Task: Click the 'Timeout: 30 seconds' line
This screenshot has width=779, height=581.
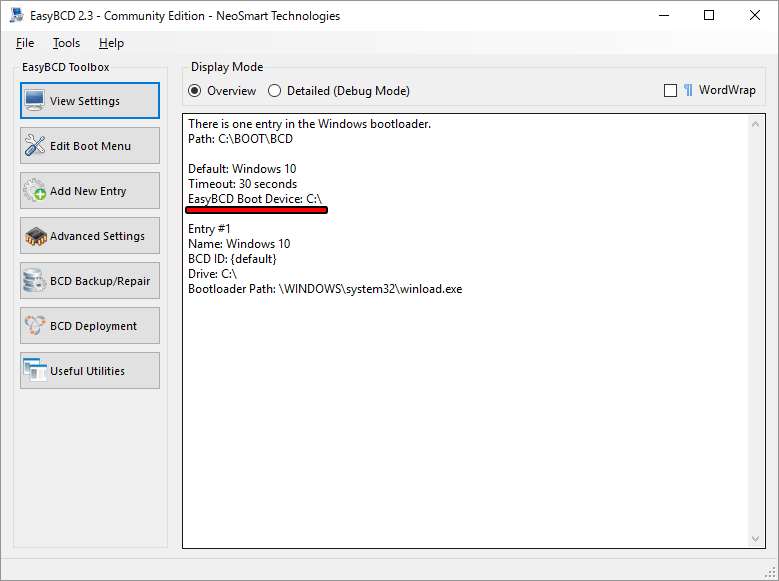Action: (242, 184)
